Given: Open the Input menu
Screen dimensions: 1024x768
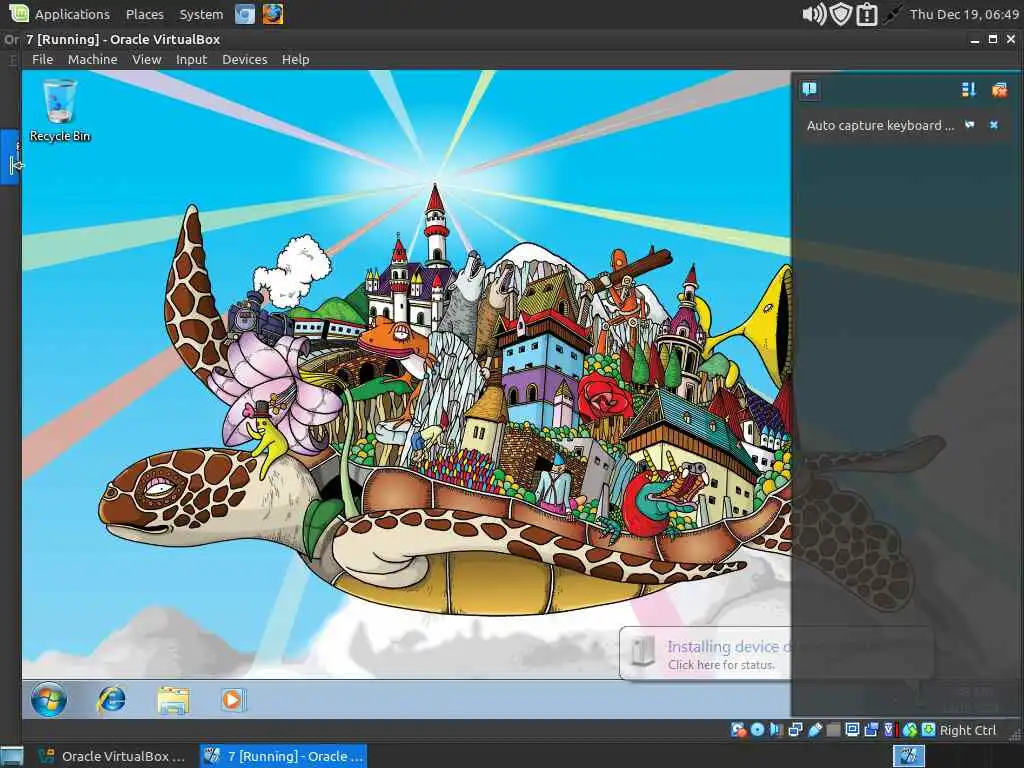Looking at the screenshot, I should (191, 59).
